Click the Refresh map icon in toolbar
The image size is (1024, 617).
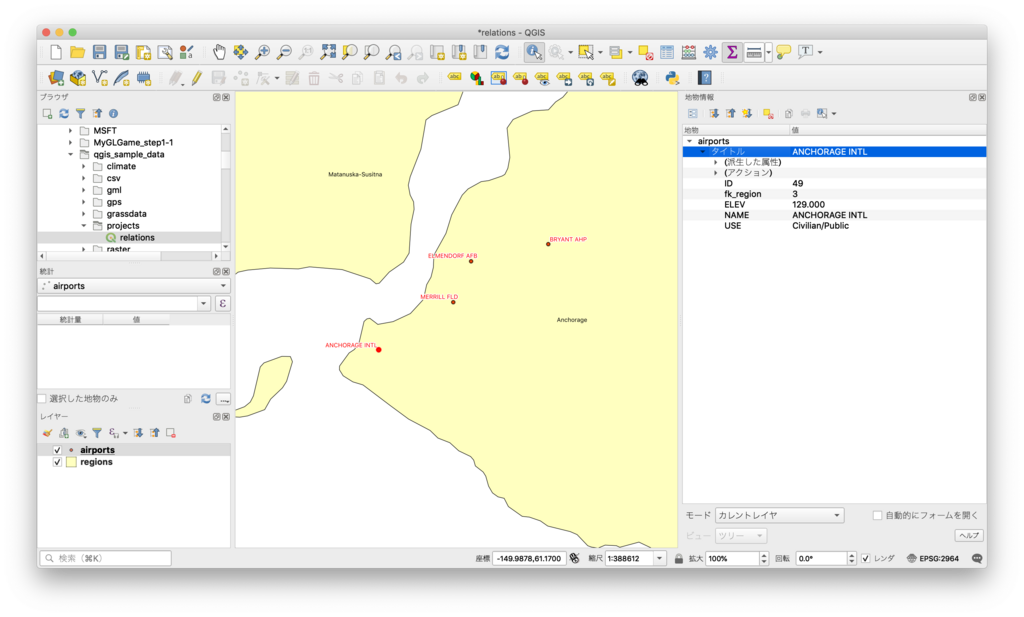click(x=502, y=52)
